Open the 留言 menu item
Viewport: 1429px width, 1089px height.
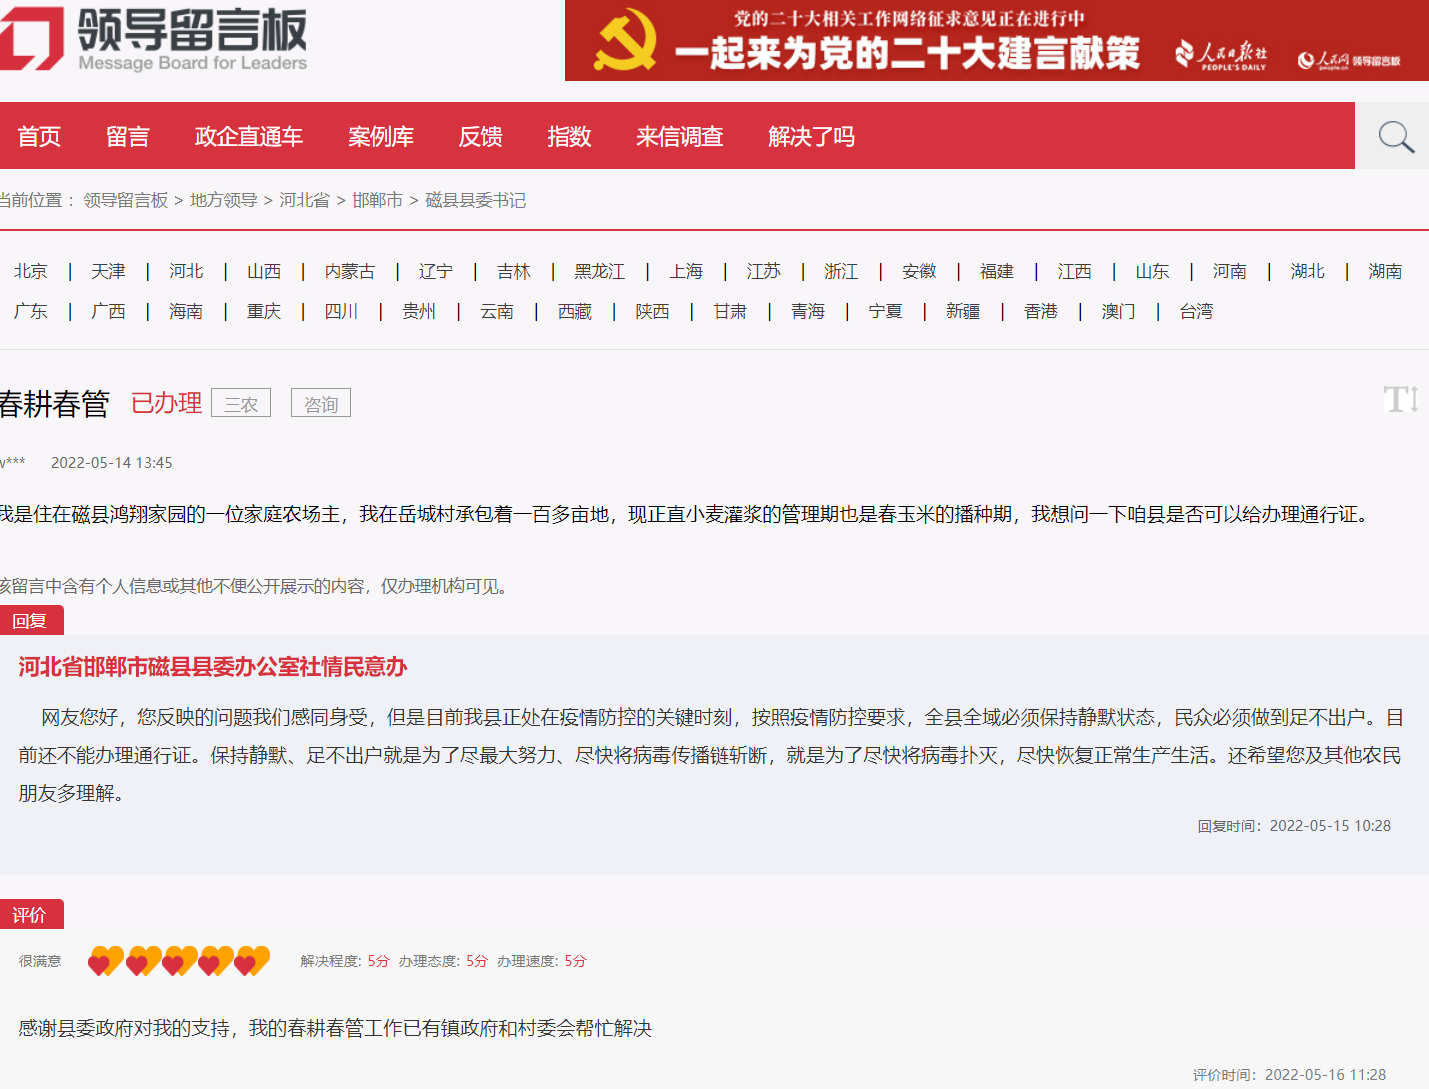pos(127,136)
